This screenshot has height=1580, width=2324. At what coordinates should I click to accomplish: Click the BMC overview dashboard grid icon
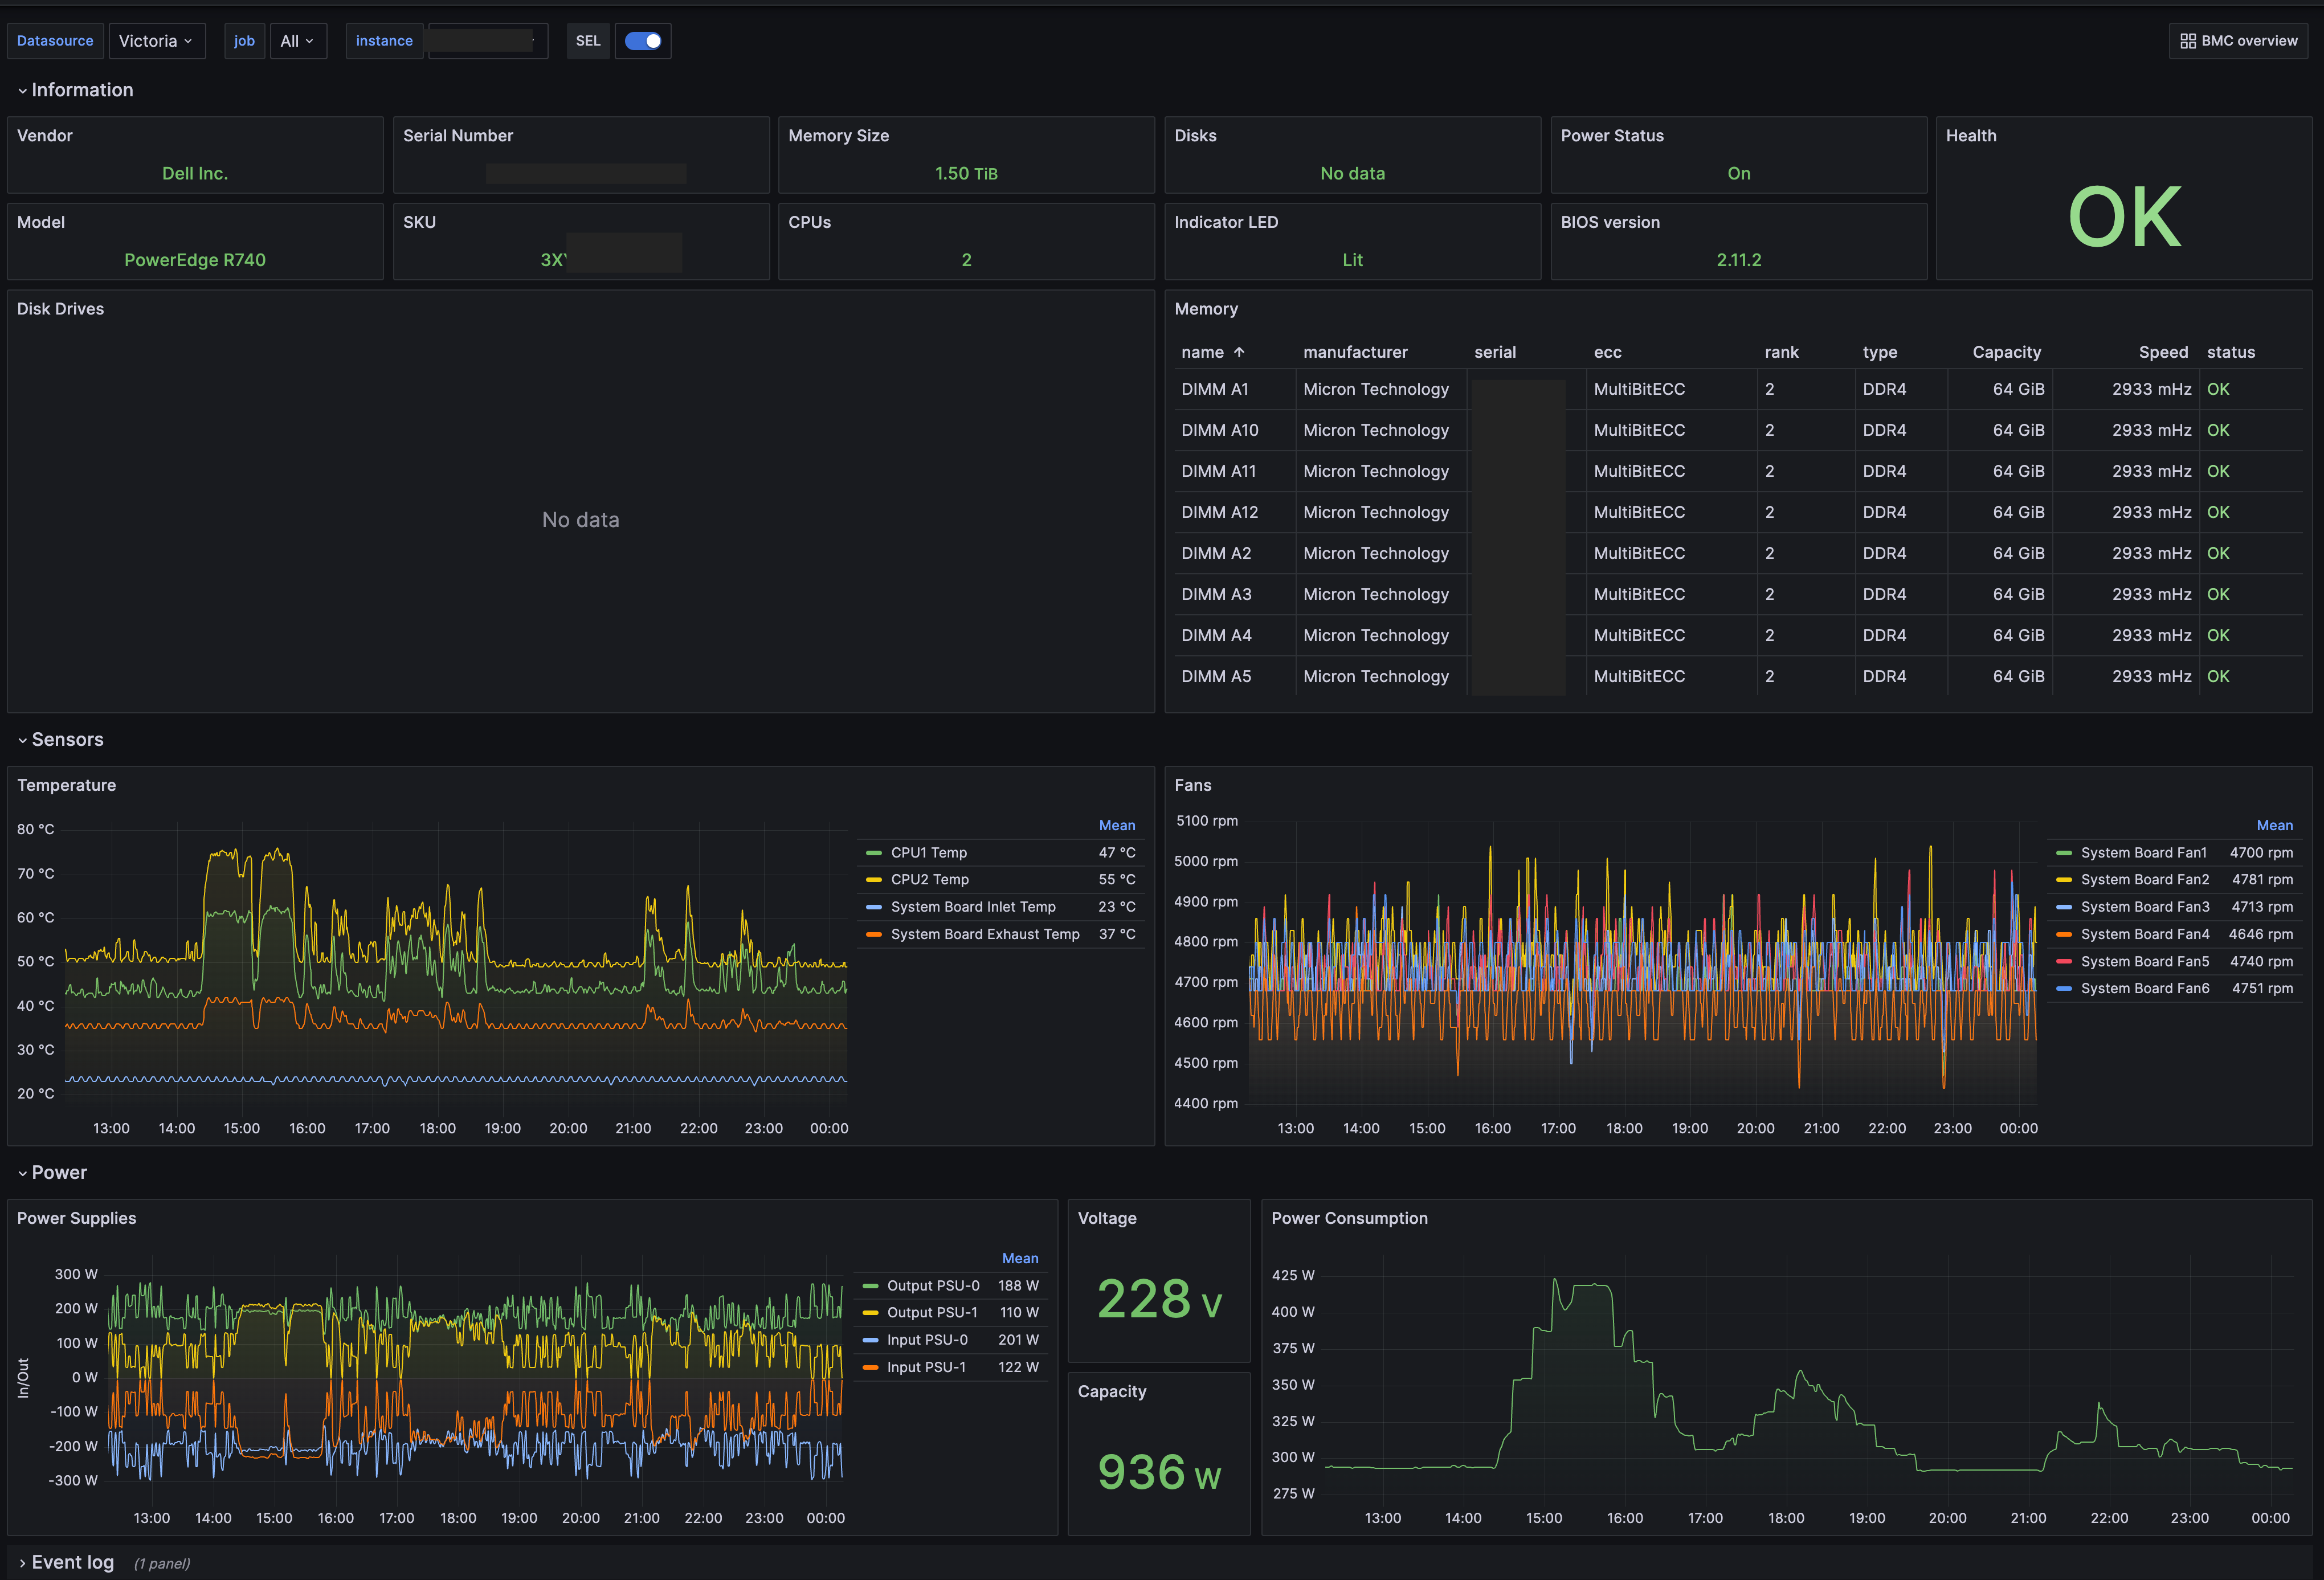tap(2188, 41)
